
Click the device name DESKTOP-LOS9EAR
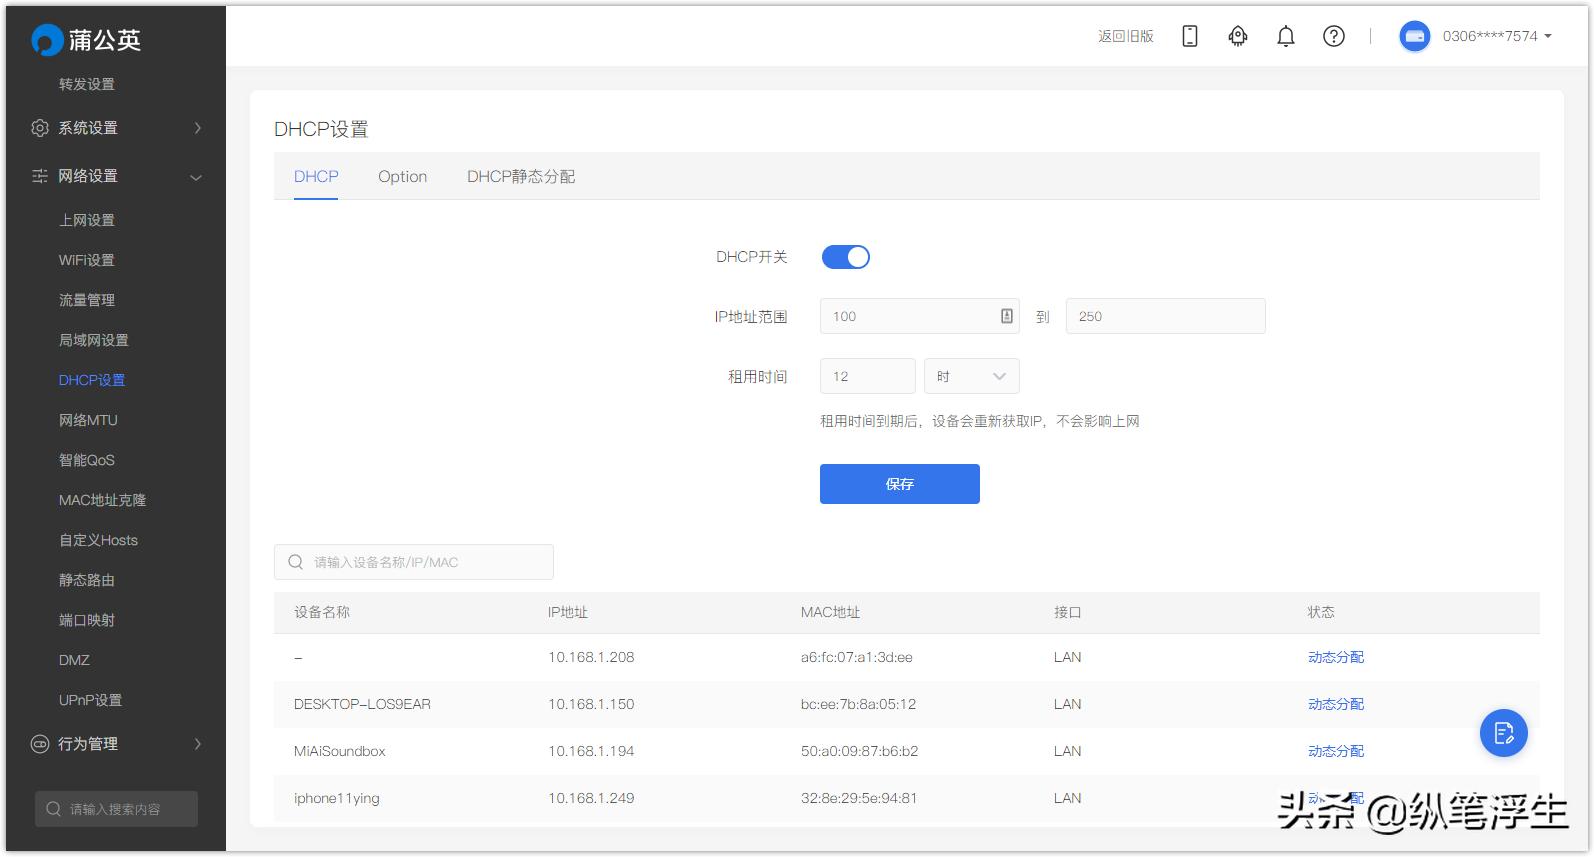tap(362, 704)
